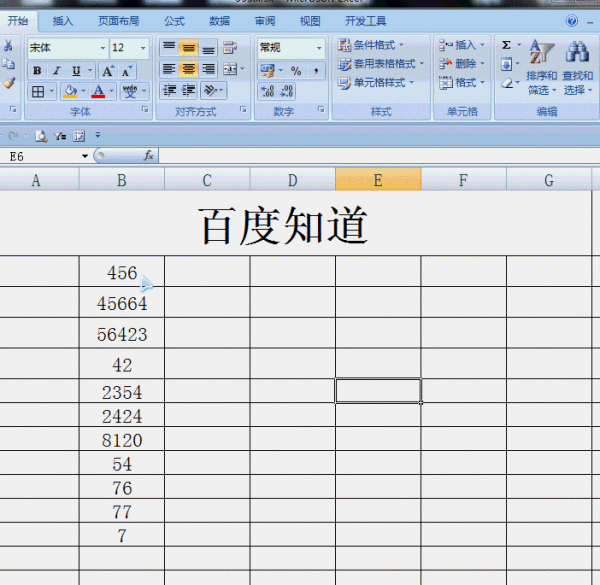The width and height of the screenshot is (600, 585).
Task: Open 单元格样式 cell styles menu
Action: [x=376, y=83]
